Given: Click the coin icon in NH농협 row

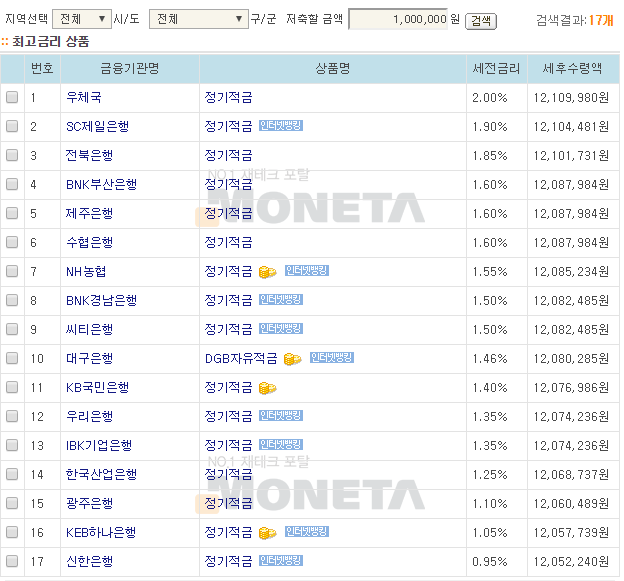Looking at the screenshot, I should (267, 272).
